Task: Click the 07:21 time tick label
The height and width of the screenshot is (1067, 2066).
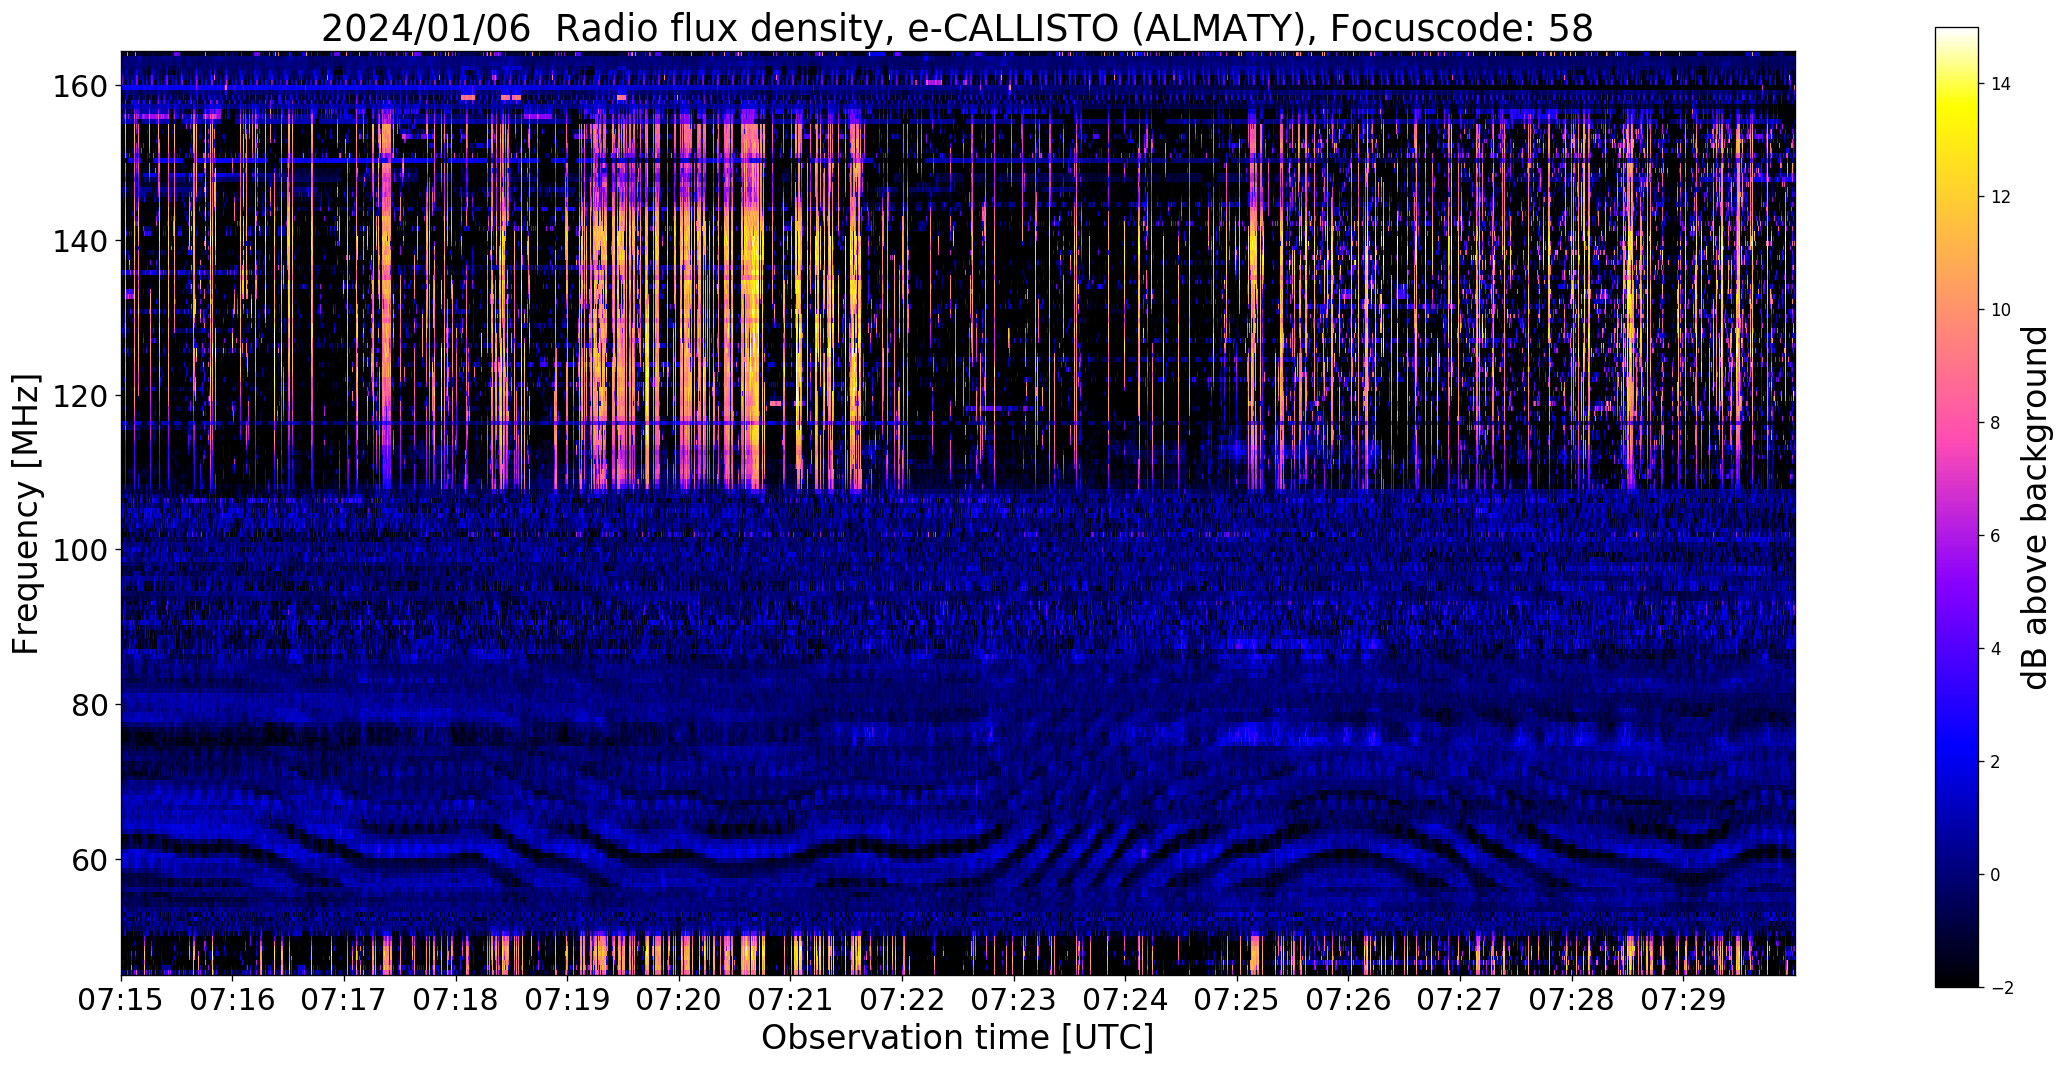Action: point(791,1000)
